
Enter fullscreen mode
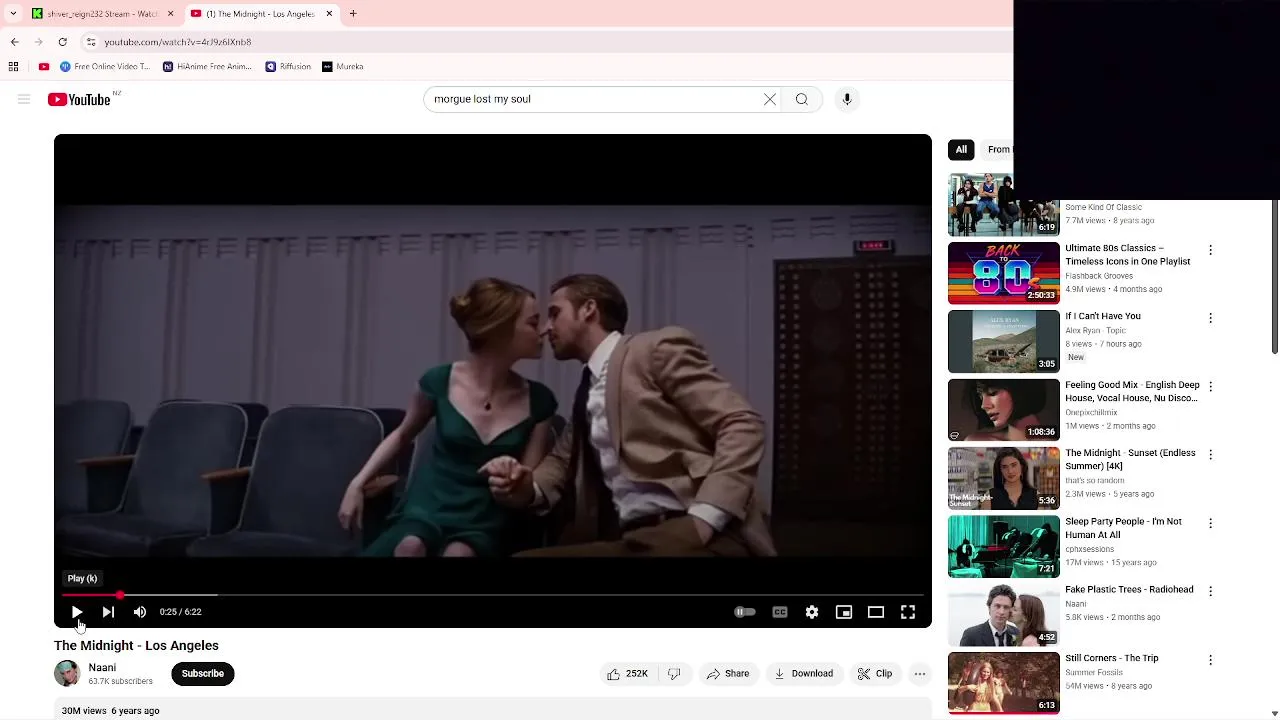click(x=908, y=612)
